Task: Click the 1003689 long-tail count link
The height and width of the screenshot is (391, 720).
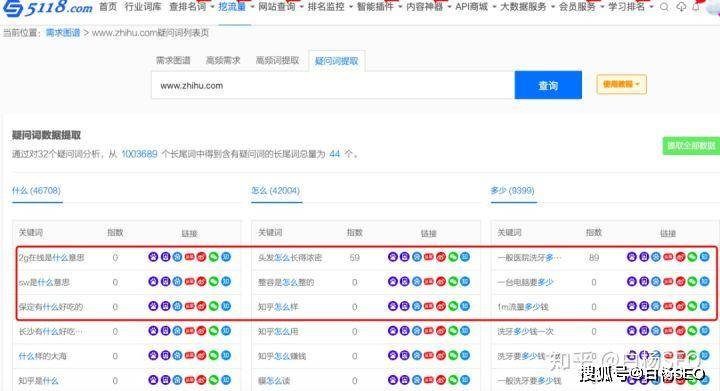Action: pyautogui.click(x=139, y=154)
